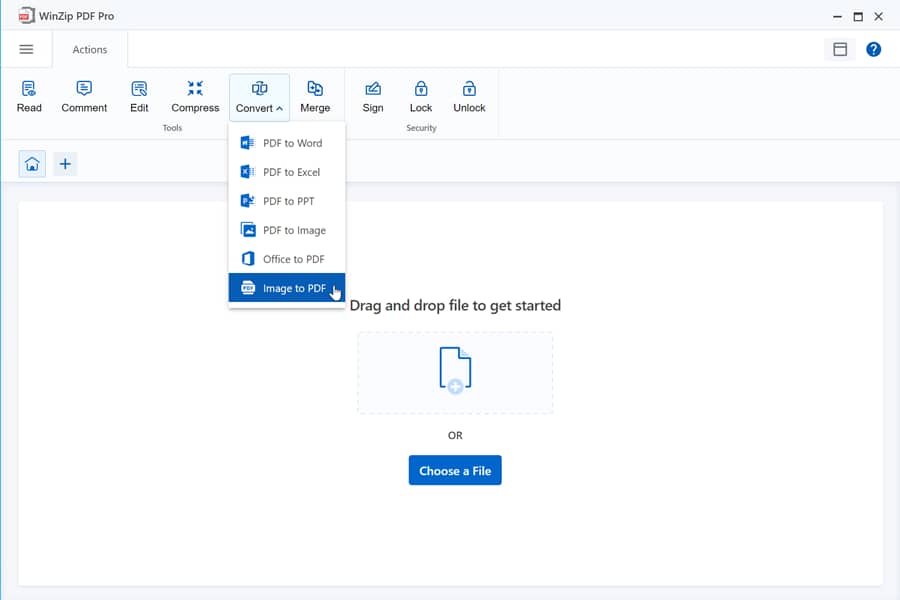Go to the Home tab icon
This screenshot has height=600, width=900.
pyautogui.click(x=32, y=164)
